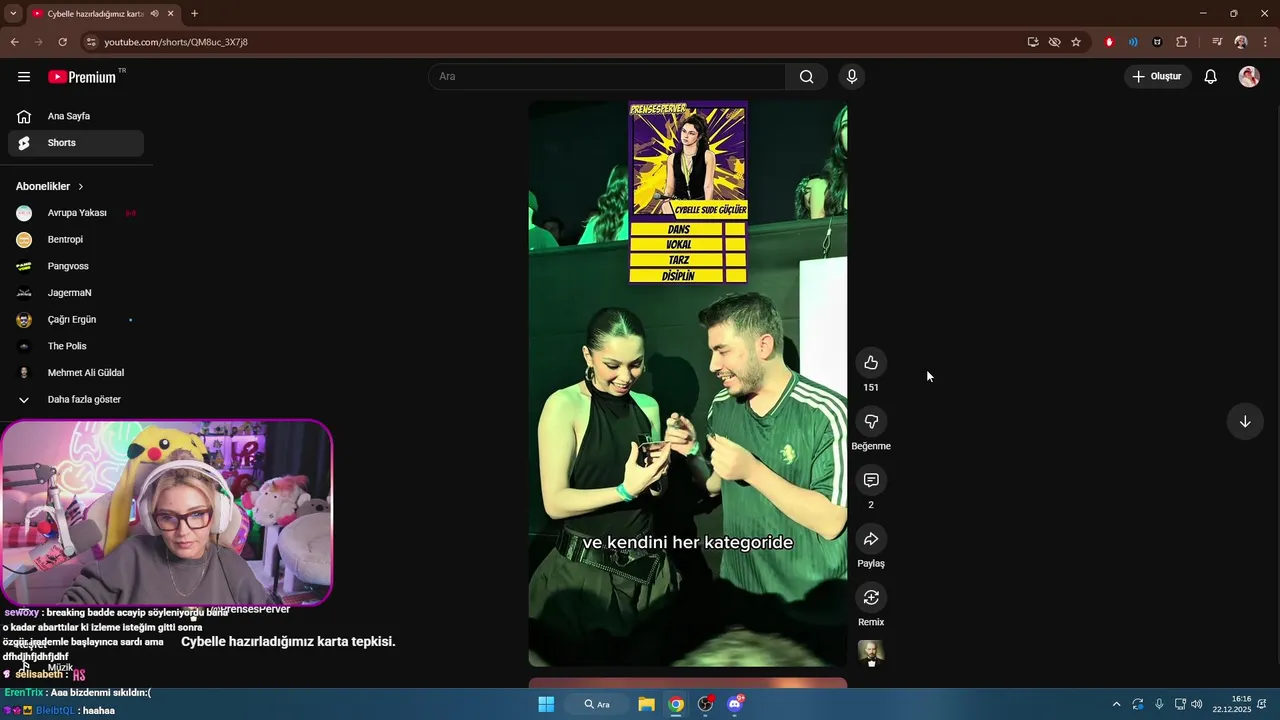
Task: Share the Short with Paylaş
Action: coord(871,540)
